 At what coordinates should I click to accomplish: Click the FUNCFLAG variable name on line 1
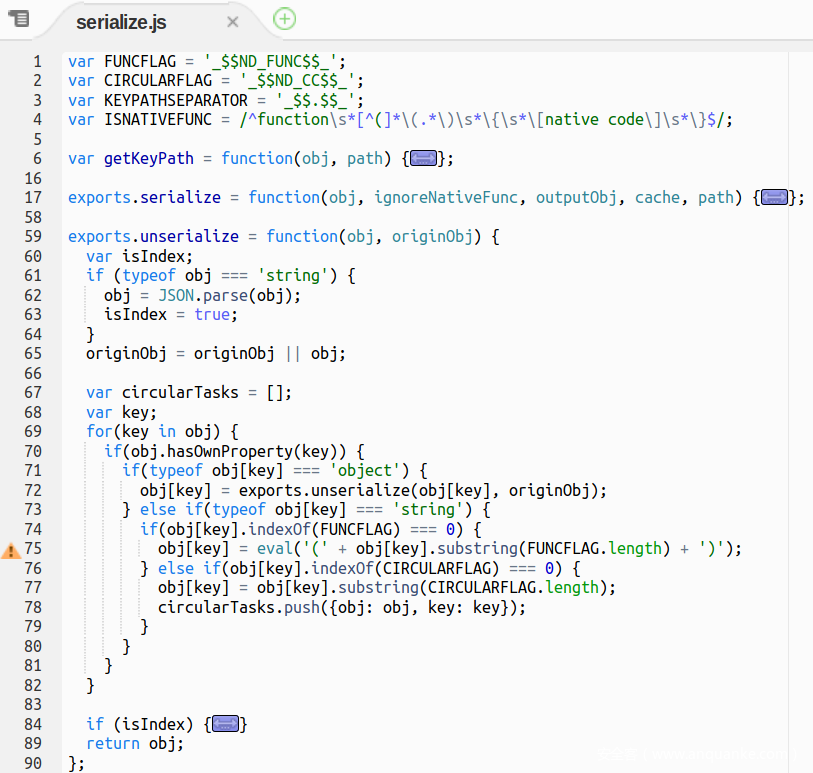click(x=139, y=61)
